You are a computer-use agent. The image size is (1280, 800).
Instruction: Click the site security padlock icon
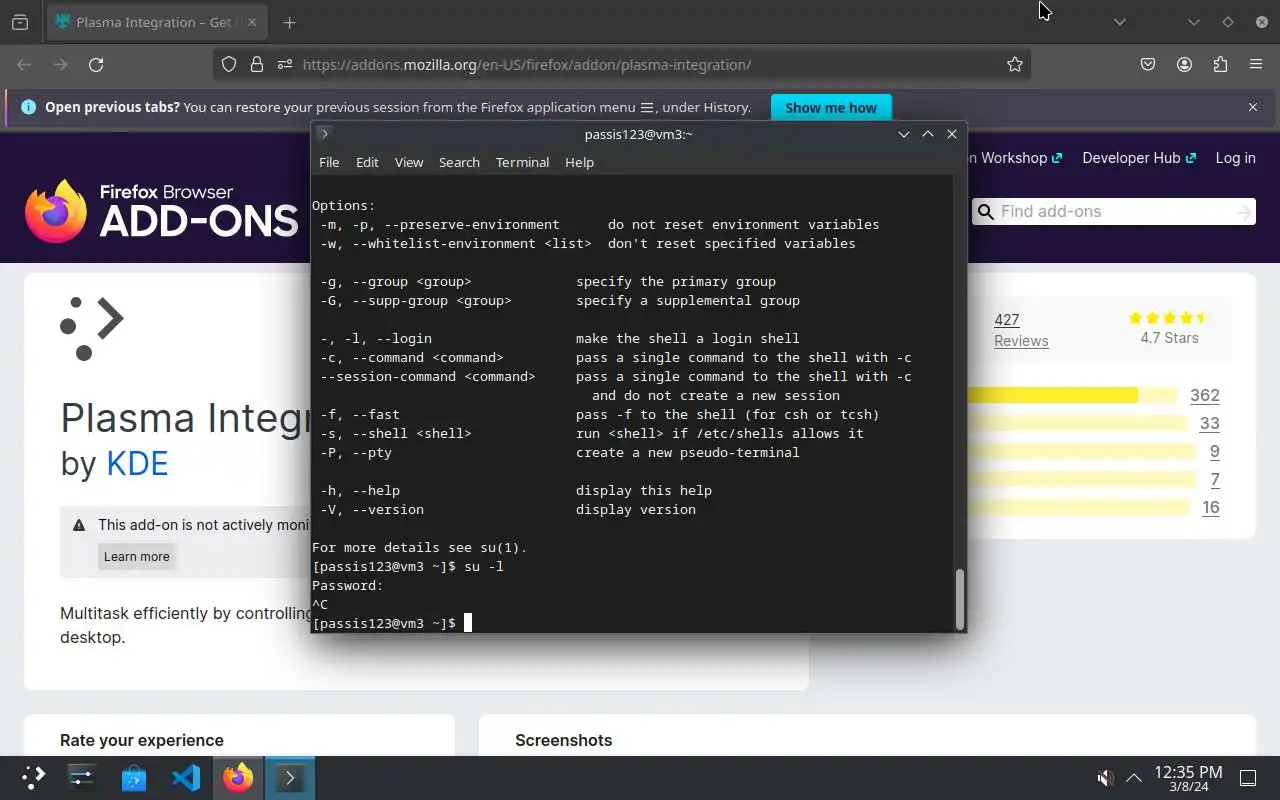(257, 64)
